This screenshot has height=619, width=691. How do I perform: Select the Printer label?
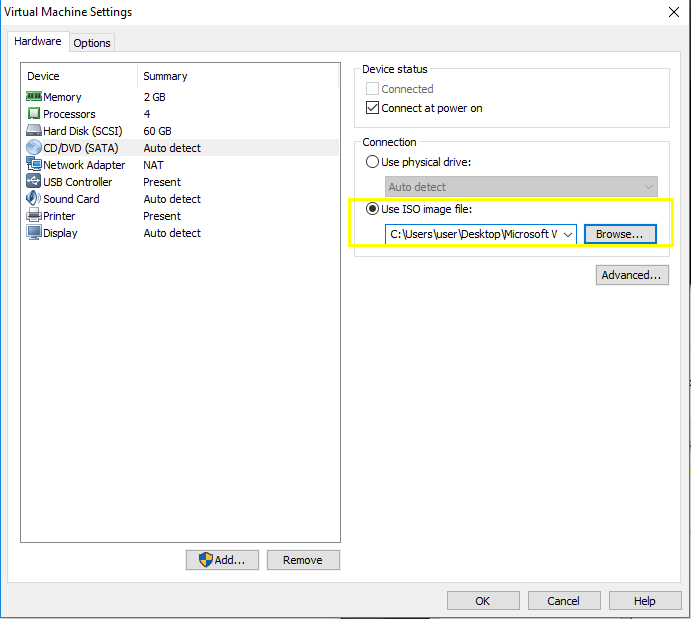tap(59, 216)
